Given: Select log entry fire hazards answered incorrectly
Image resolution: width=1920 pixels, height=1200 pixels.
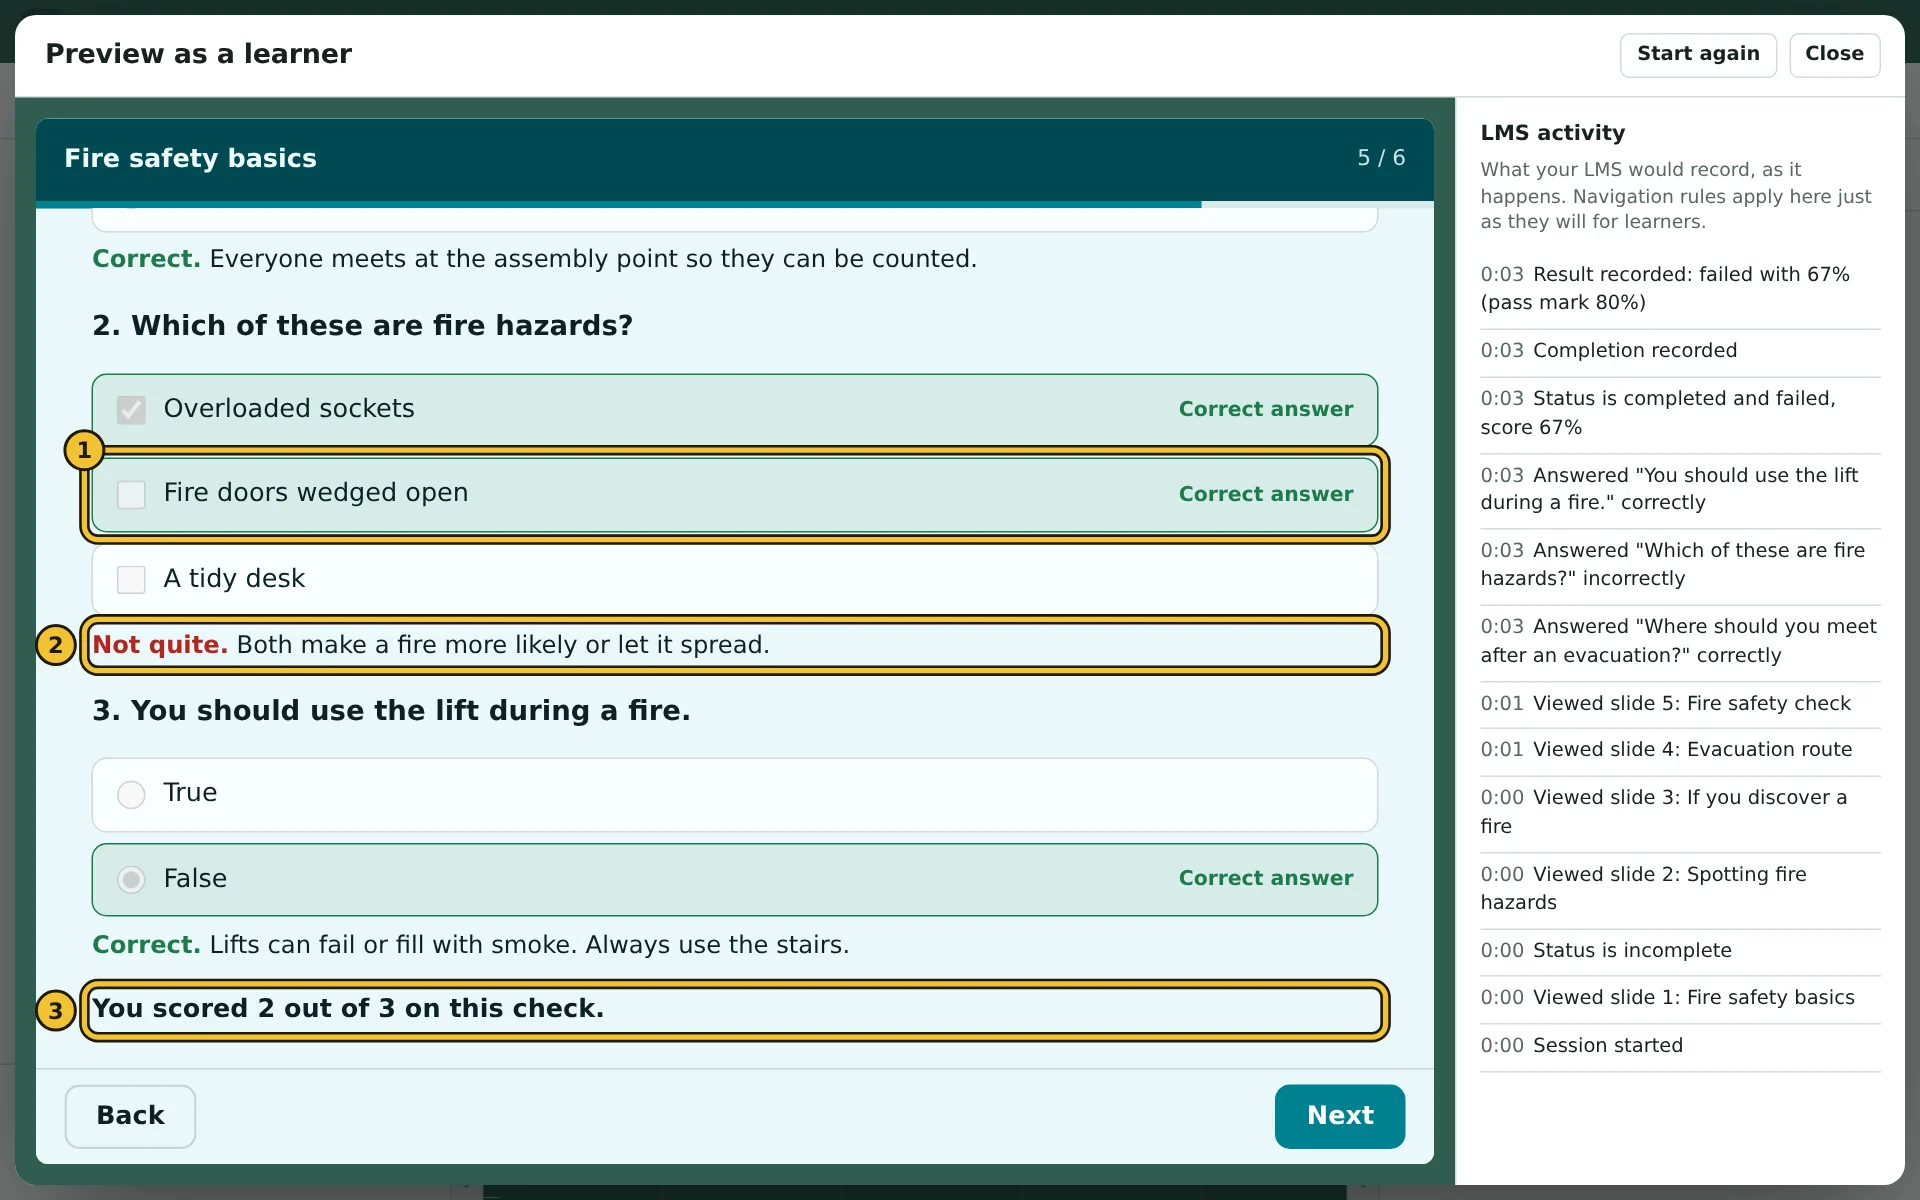Looking at the screenshot, I should [1680, 564].
